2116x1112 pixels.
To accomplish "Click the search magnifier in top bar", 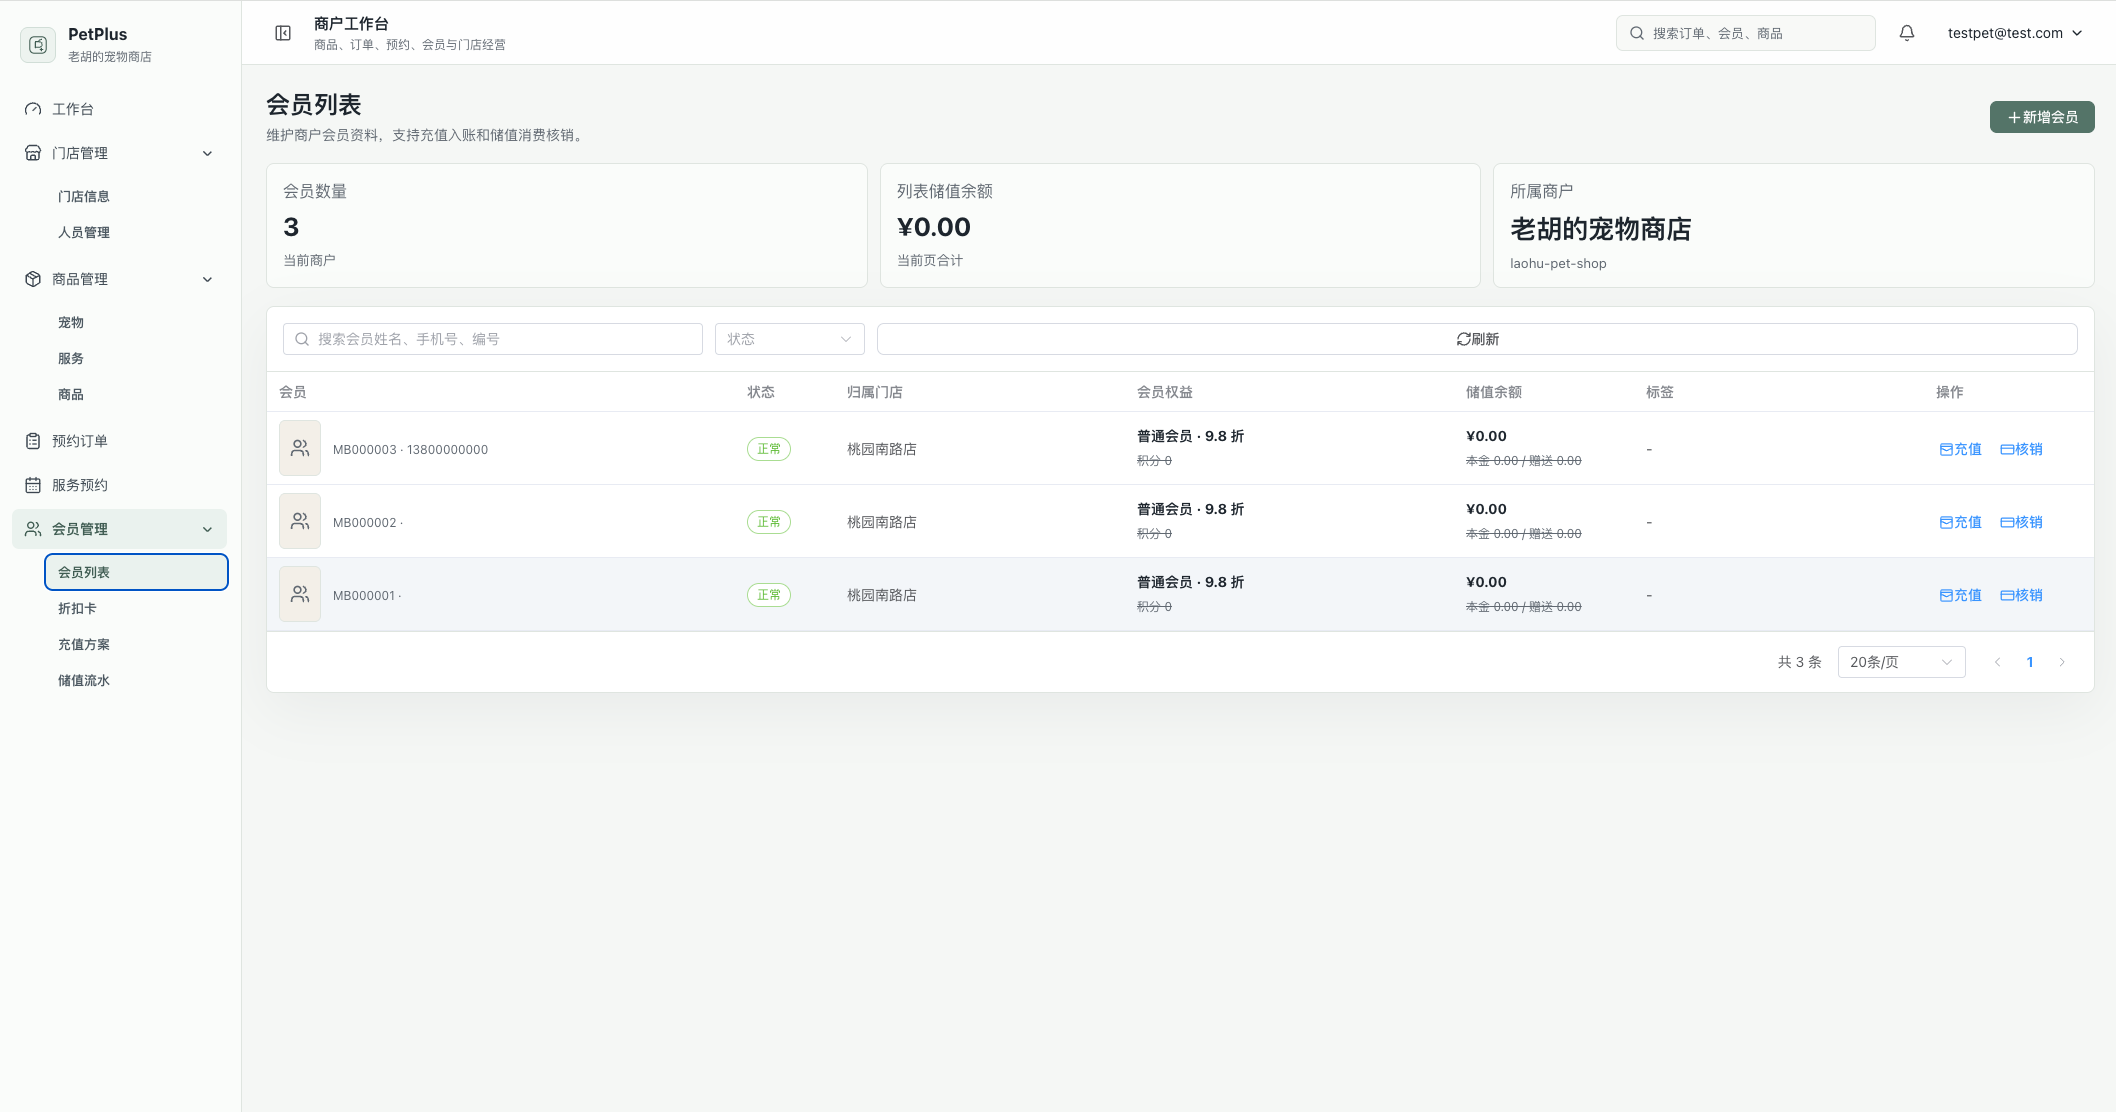I will [x=1637, y=33].
